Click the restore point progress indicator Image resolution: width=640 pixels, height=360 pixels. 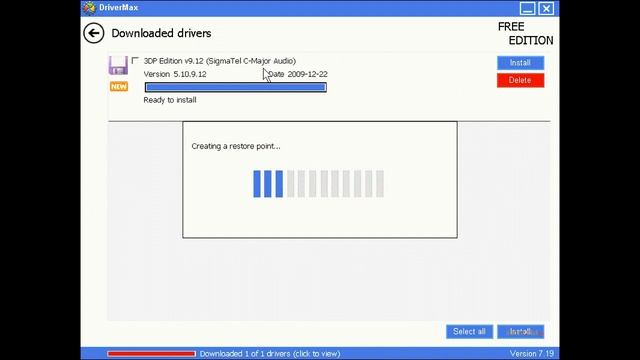click(x=318, y=184)
